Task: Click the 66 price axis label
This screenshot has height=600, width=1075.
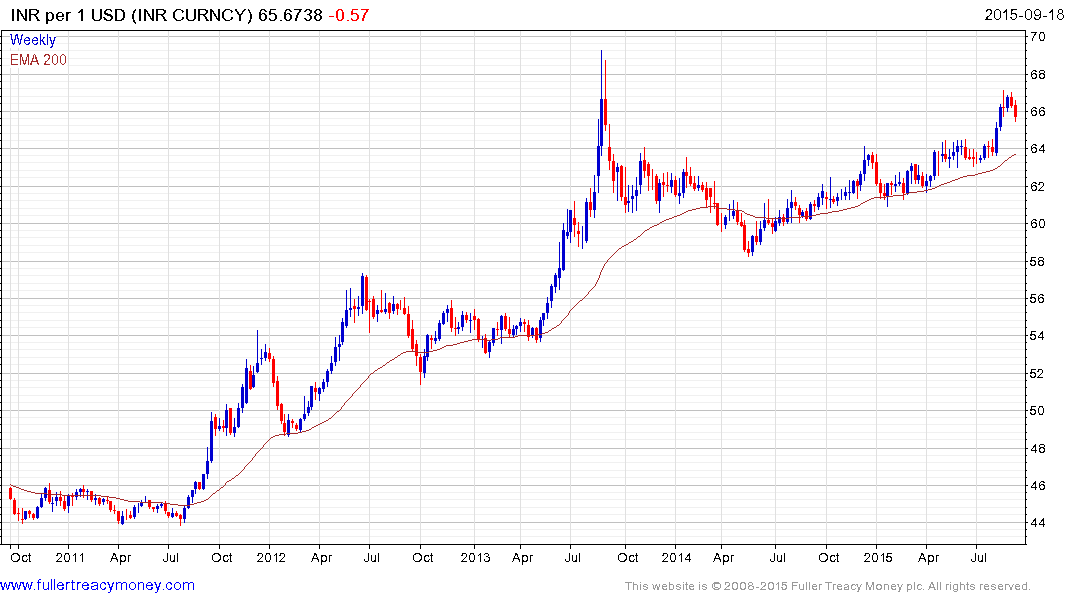Action: point(1038,111)
